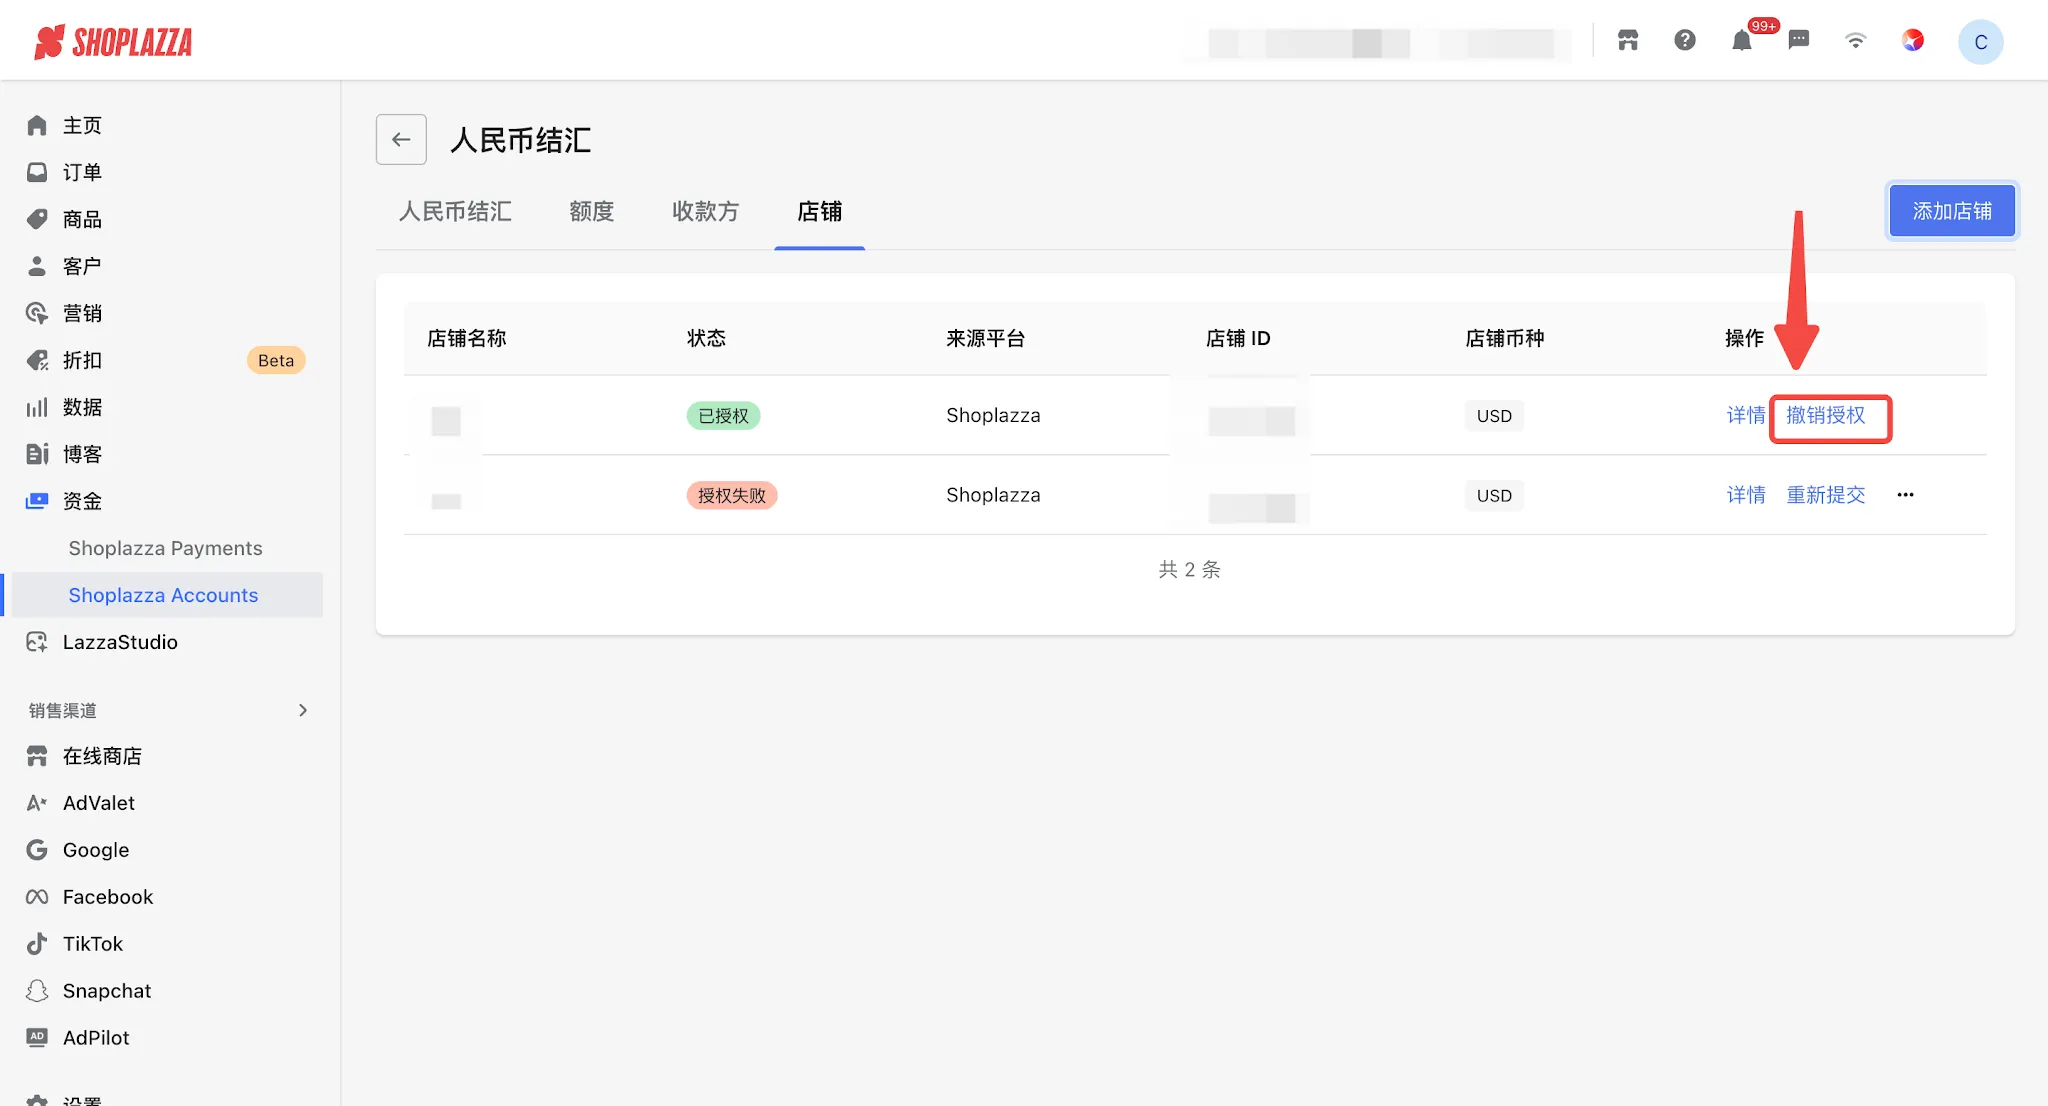Switch to 人民币结汇 tab
2048x1106 pixels.
point(455,211)
